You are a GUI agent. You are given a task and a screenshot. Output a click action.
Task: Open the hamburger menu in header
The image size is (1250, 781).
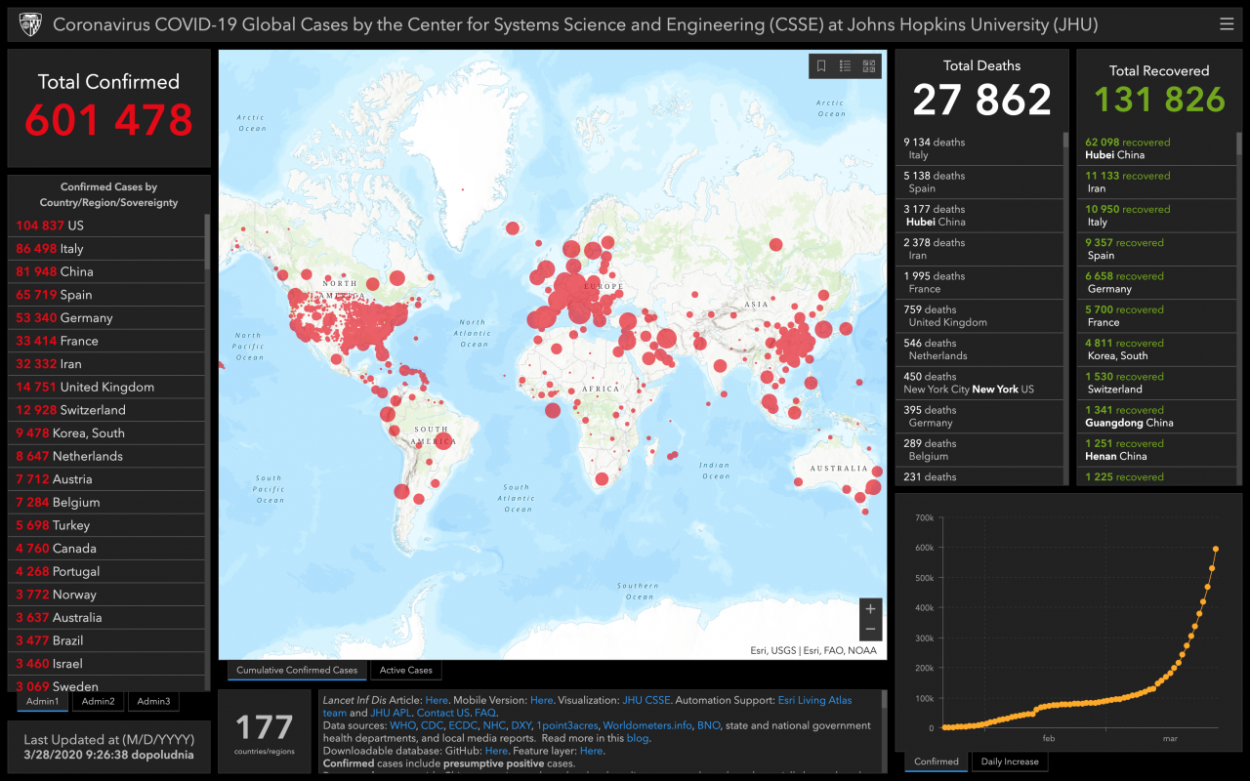point(1226,24)
